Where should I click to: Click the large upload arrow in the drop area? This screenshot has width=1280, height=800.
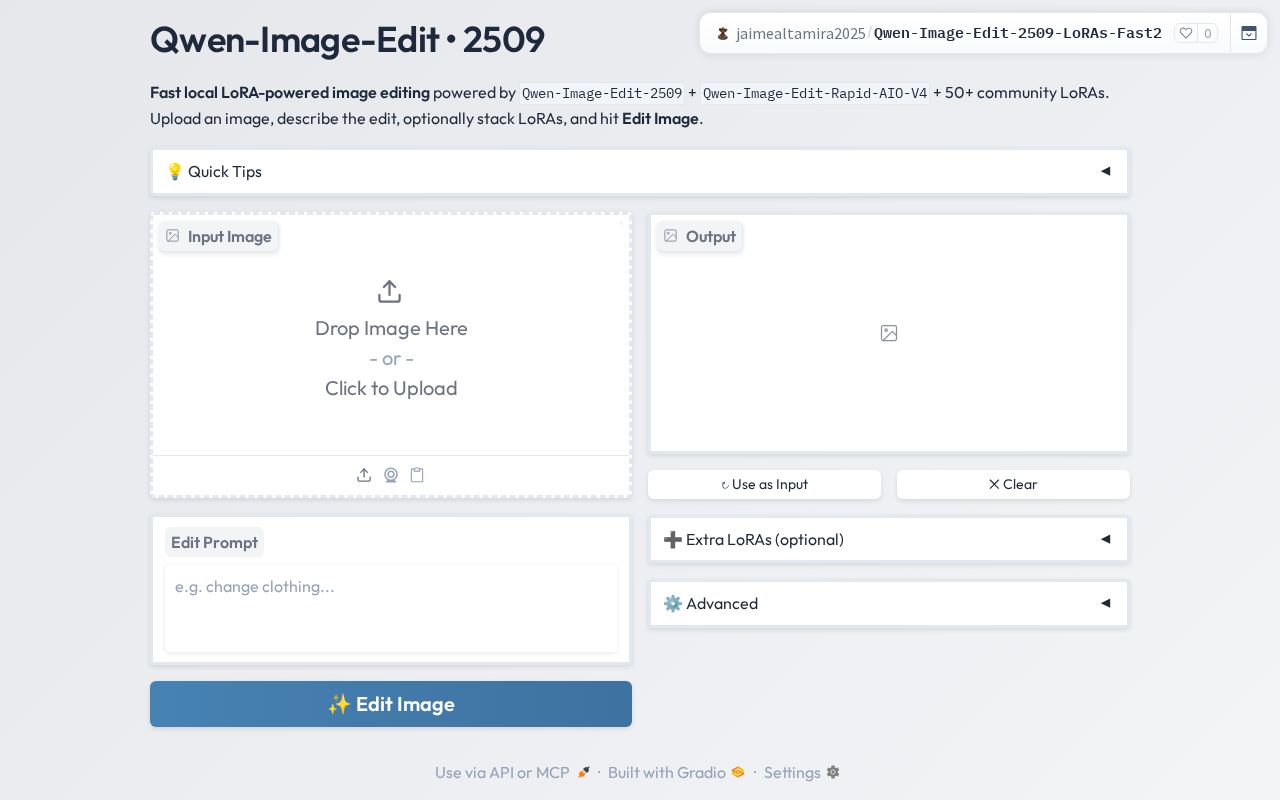tap(390, 292)
